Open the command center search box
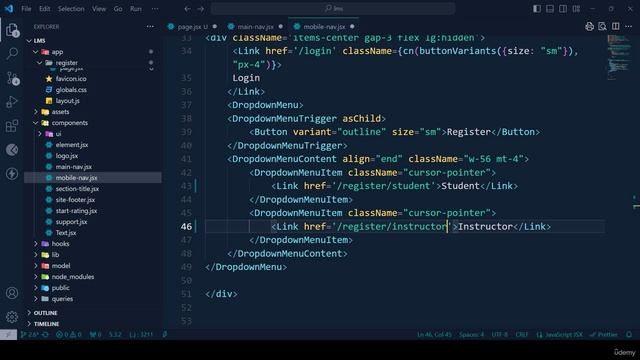 333,9
